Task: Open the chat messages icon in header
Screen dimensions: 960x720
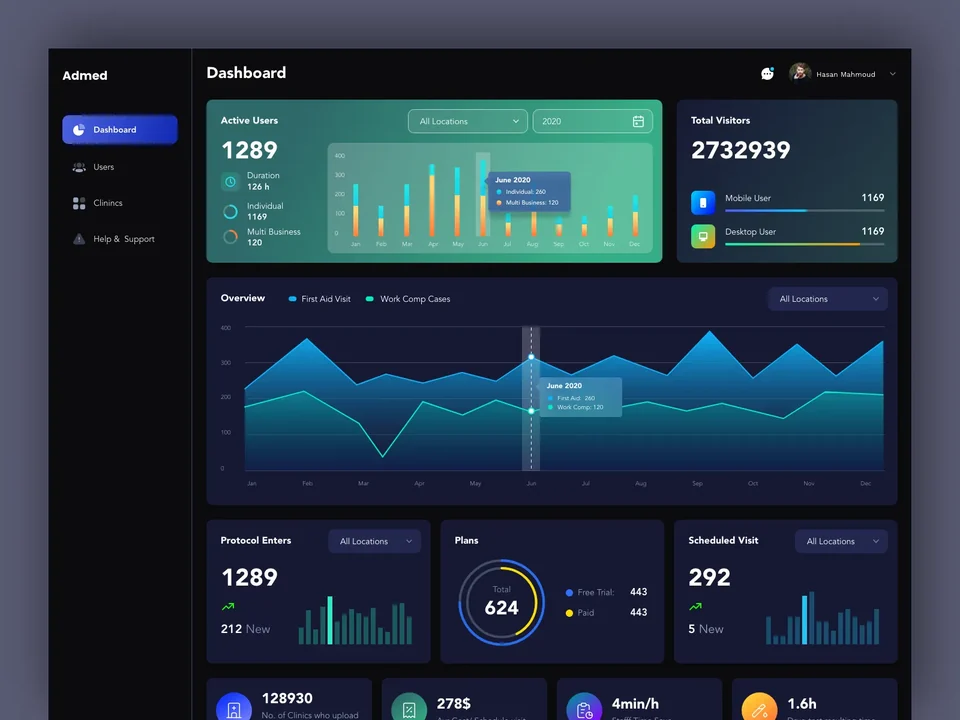Action: (x=767, y=73)
